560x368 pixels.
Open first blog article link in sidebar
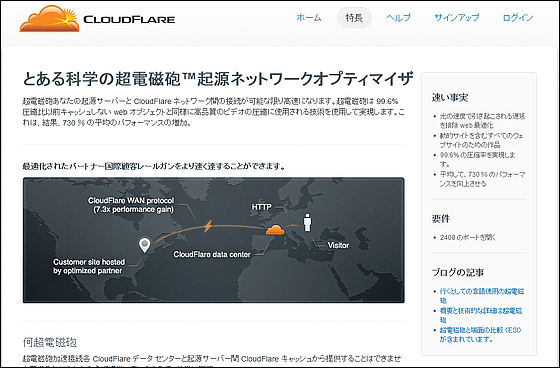click(x=482, y=295)
